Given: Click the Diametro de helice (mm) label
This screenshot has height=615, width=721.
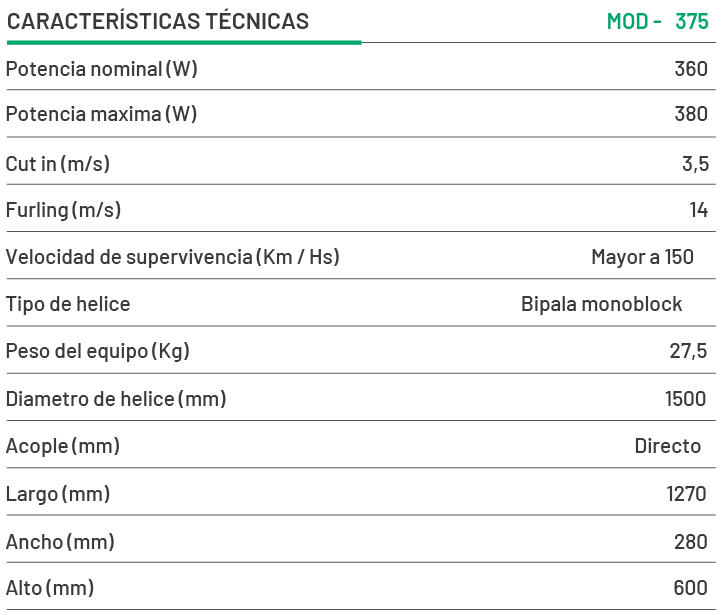Looking at the screenshot, I should [116, 399].
